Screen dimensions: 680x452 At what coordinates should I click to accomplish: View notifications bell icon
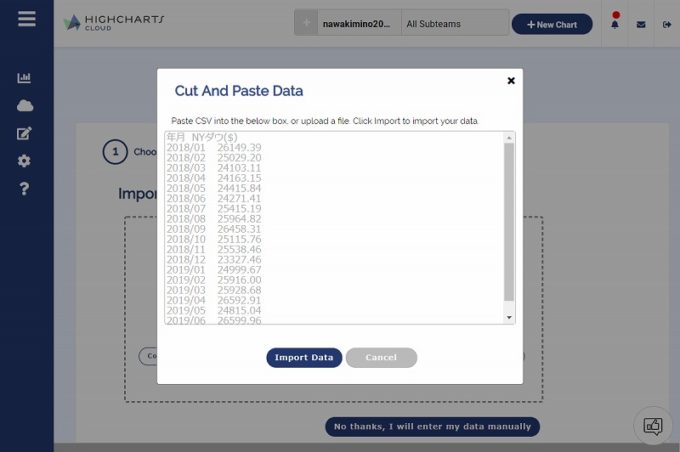point(615,24)
